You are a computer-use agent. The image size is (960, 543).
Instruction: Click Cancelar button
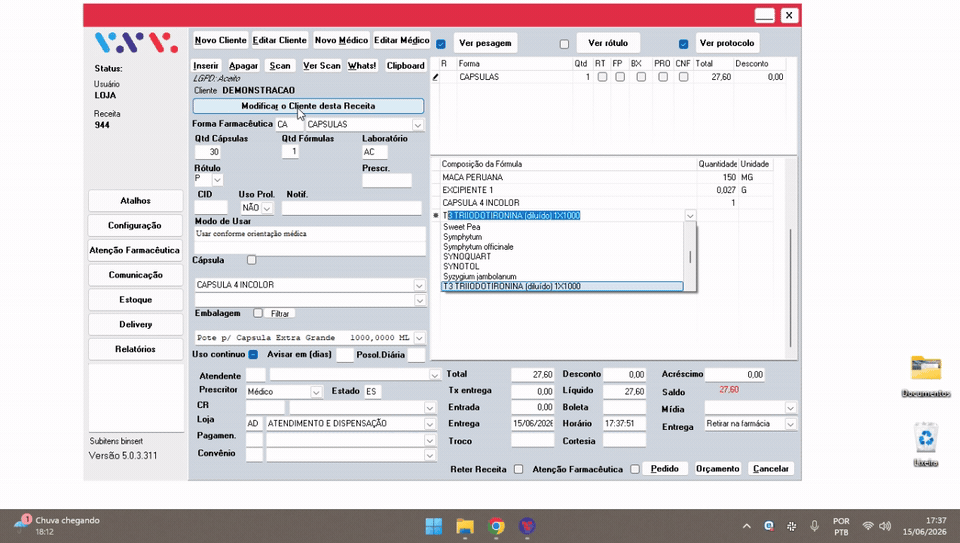[x=771, y=469]
